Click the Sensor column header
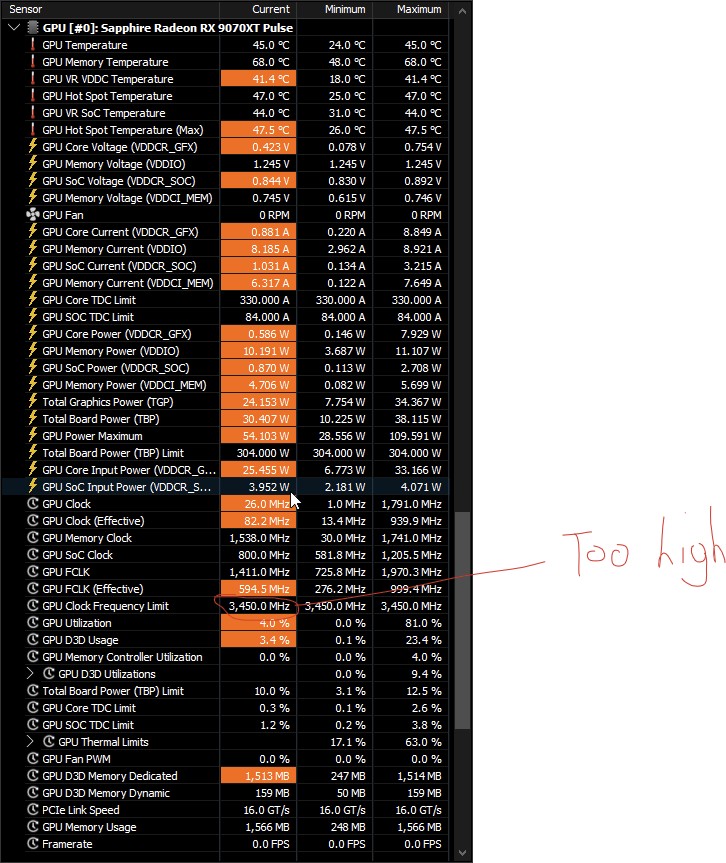The width and height of the screenshot is (726, 863). point(26,9)
